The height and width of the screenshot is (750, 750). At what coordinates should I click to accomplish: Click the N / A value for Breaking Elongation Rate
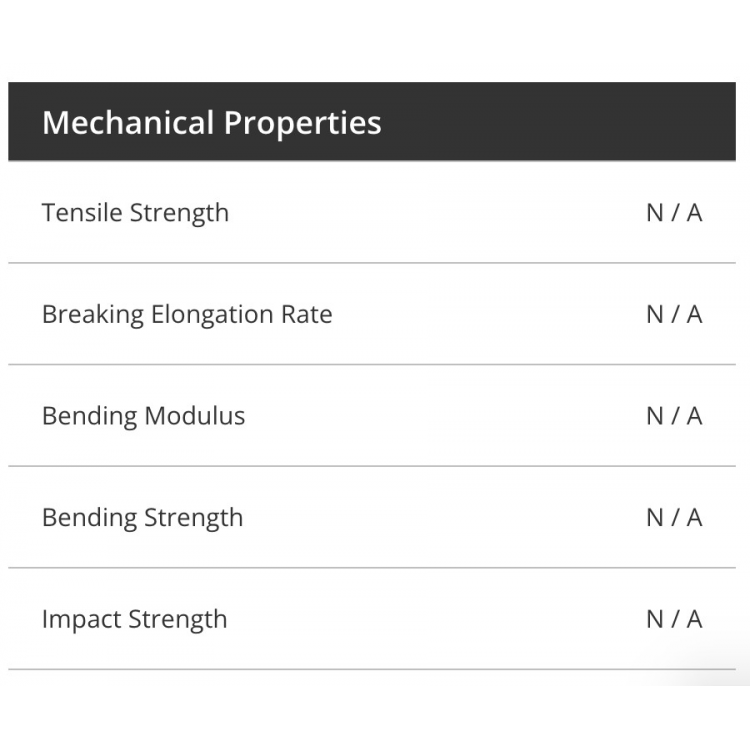tap(674, 315)
